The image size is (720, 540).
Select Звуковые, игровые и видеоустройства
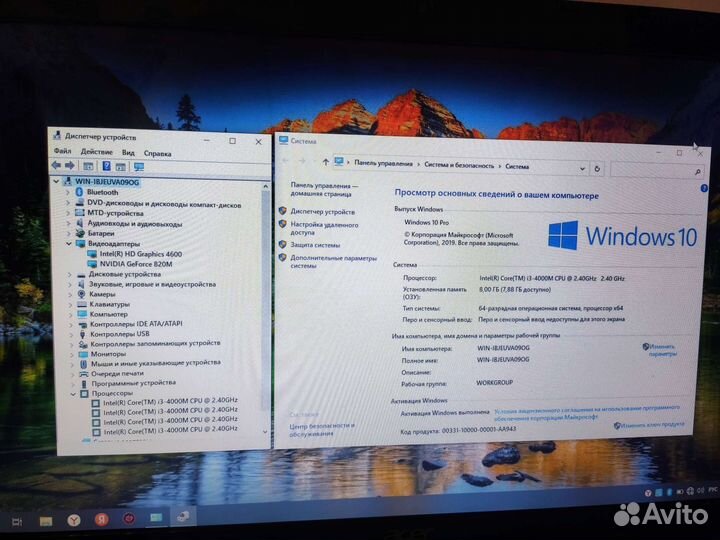click(x=152, y=284)
